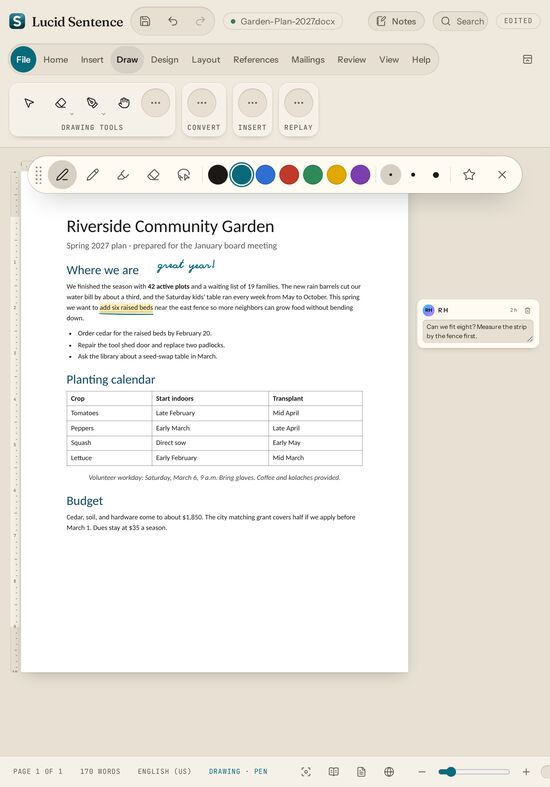Choose the black ink color
This screenshot has height=787, width=550.
point(218,175)
